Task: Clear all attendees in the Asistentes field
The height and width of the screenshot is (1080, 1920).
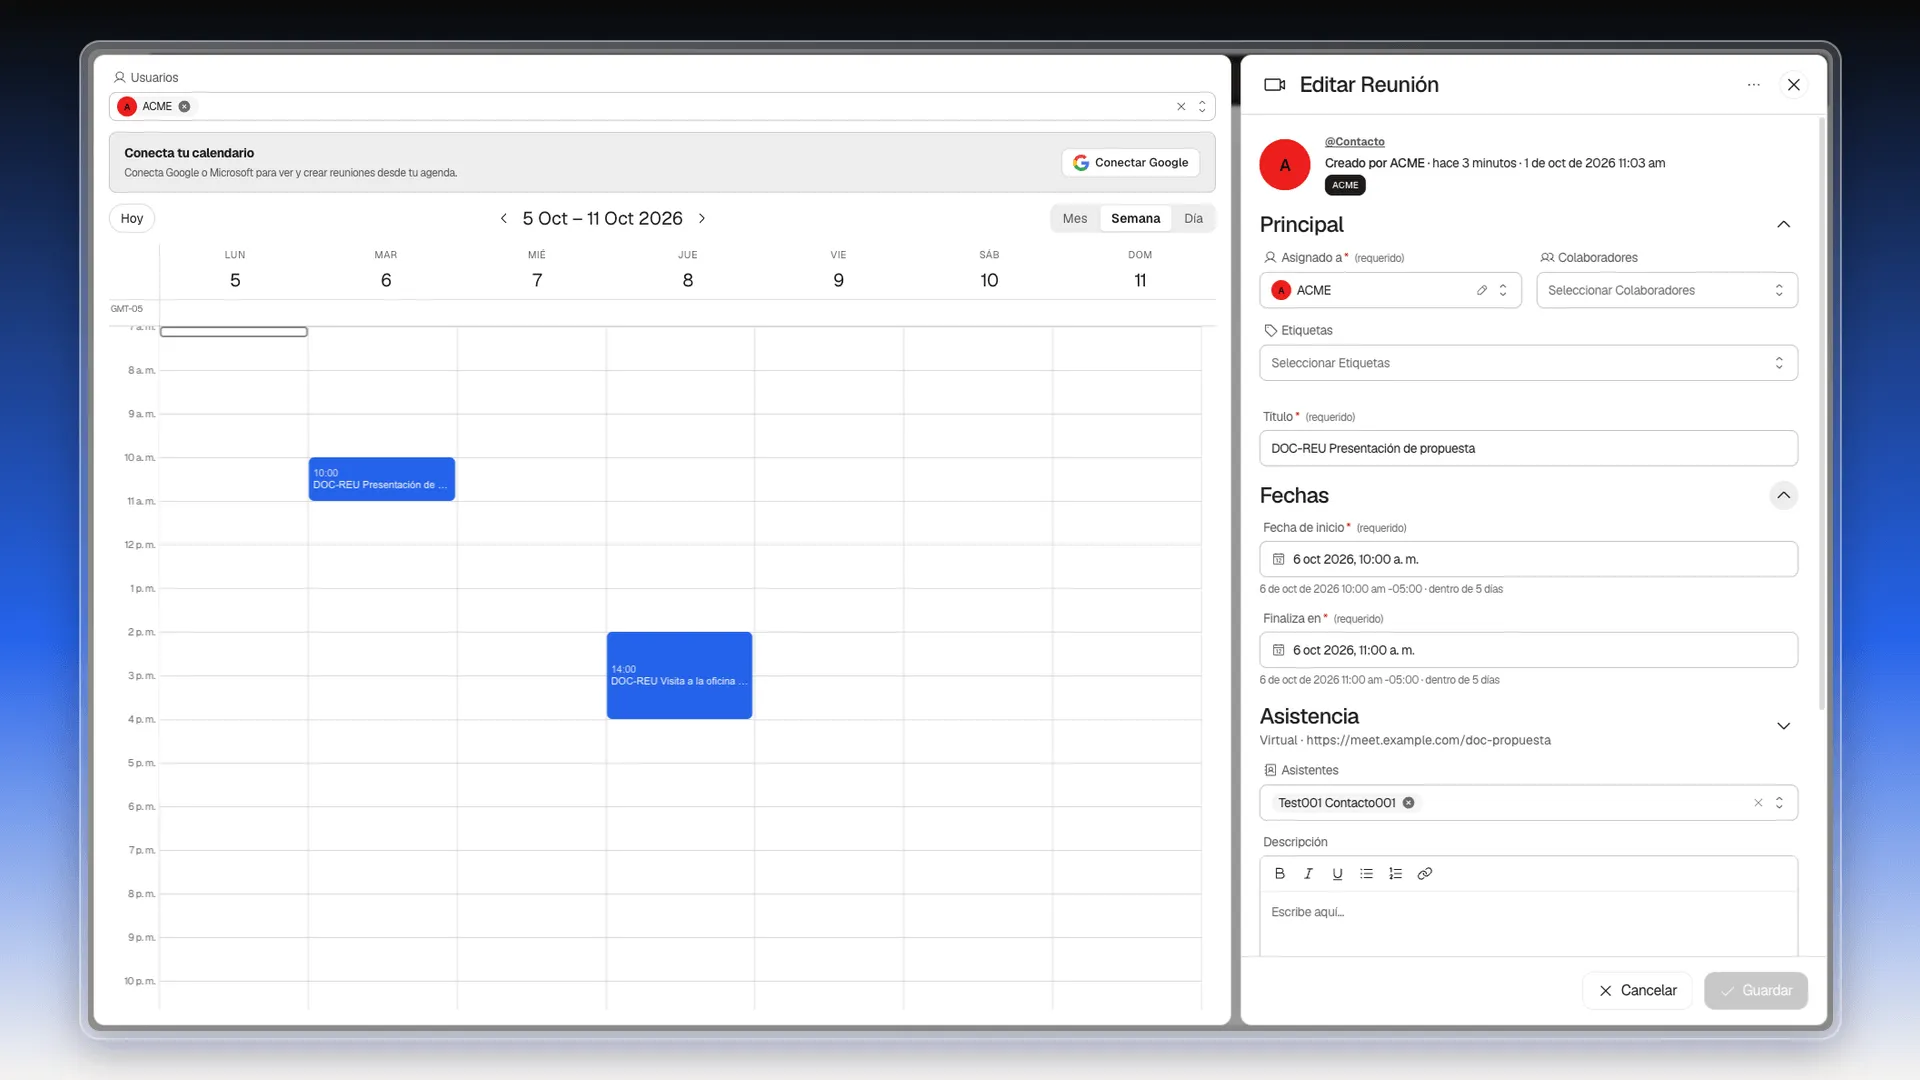Action: 1758,803
